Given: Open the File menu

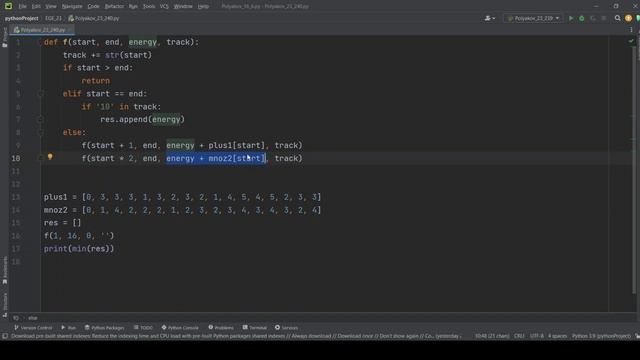Looking at the screenshot, I should 22,7.
